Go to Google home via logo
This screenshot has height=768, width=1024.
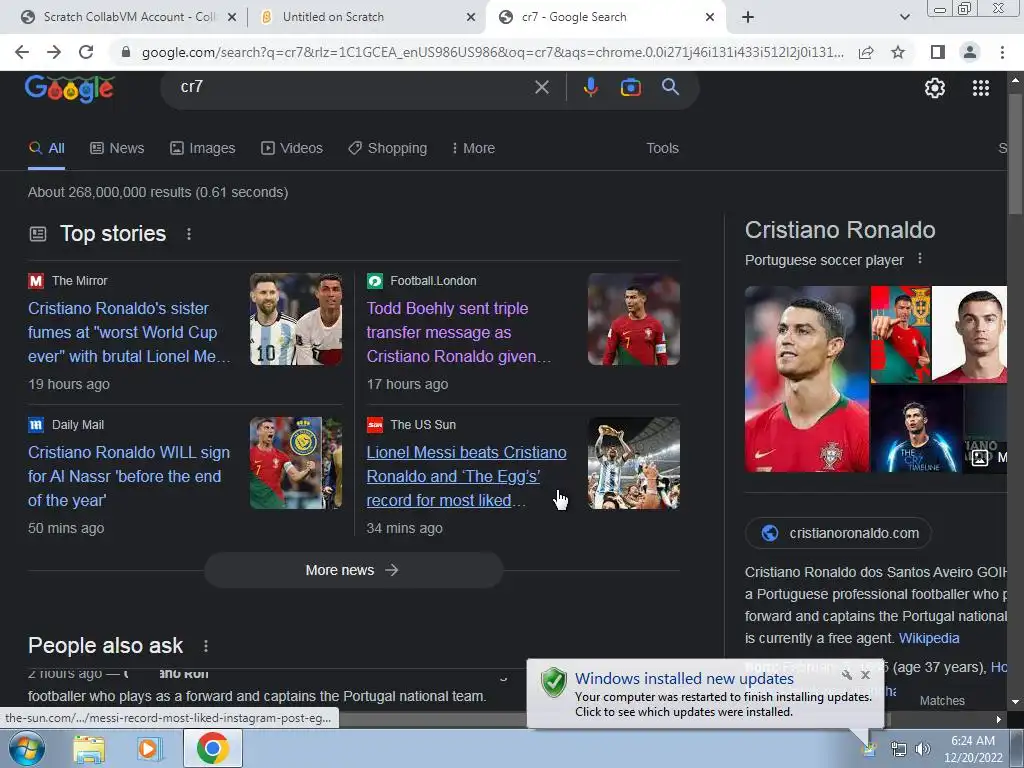(x=69, y=88)
